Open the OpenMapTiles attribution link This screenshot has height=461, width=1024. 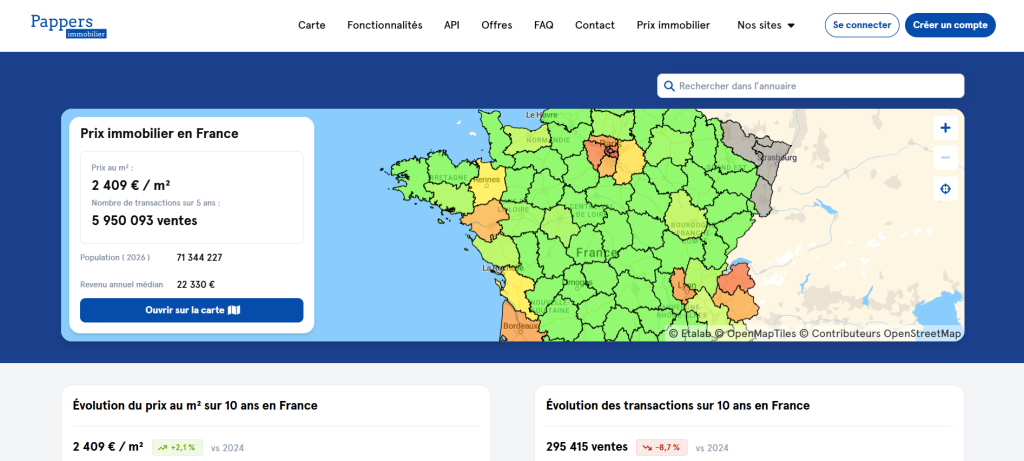755,334
